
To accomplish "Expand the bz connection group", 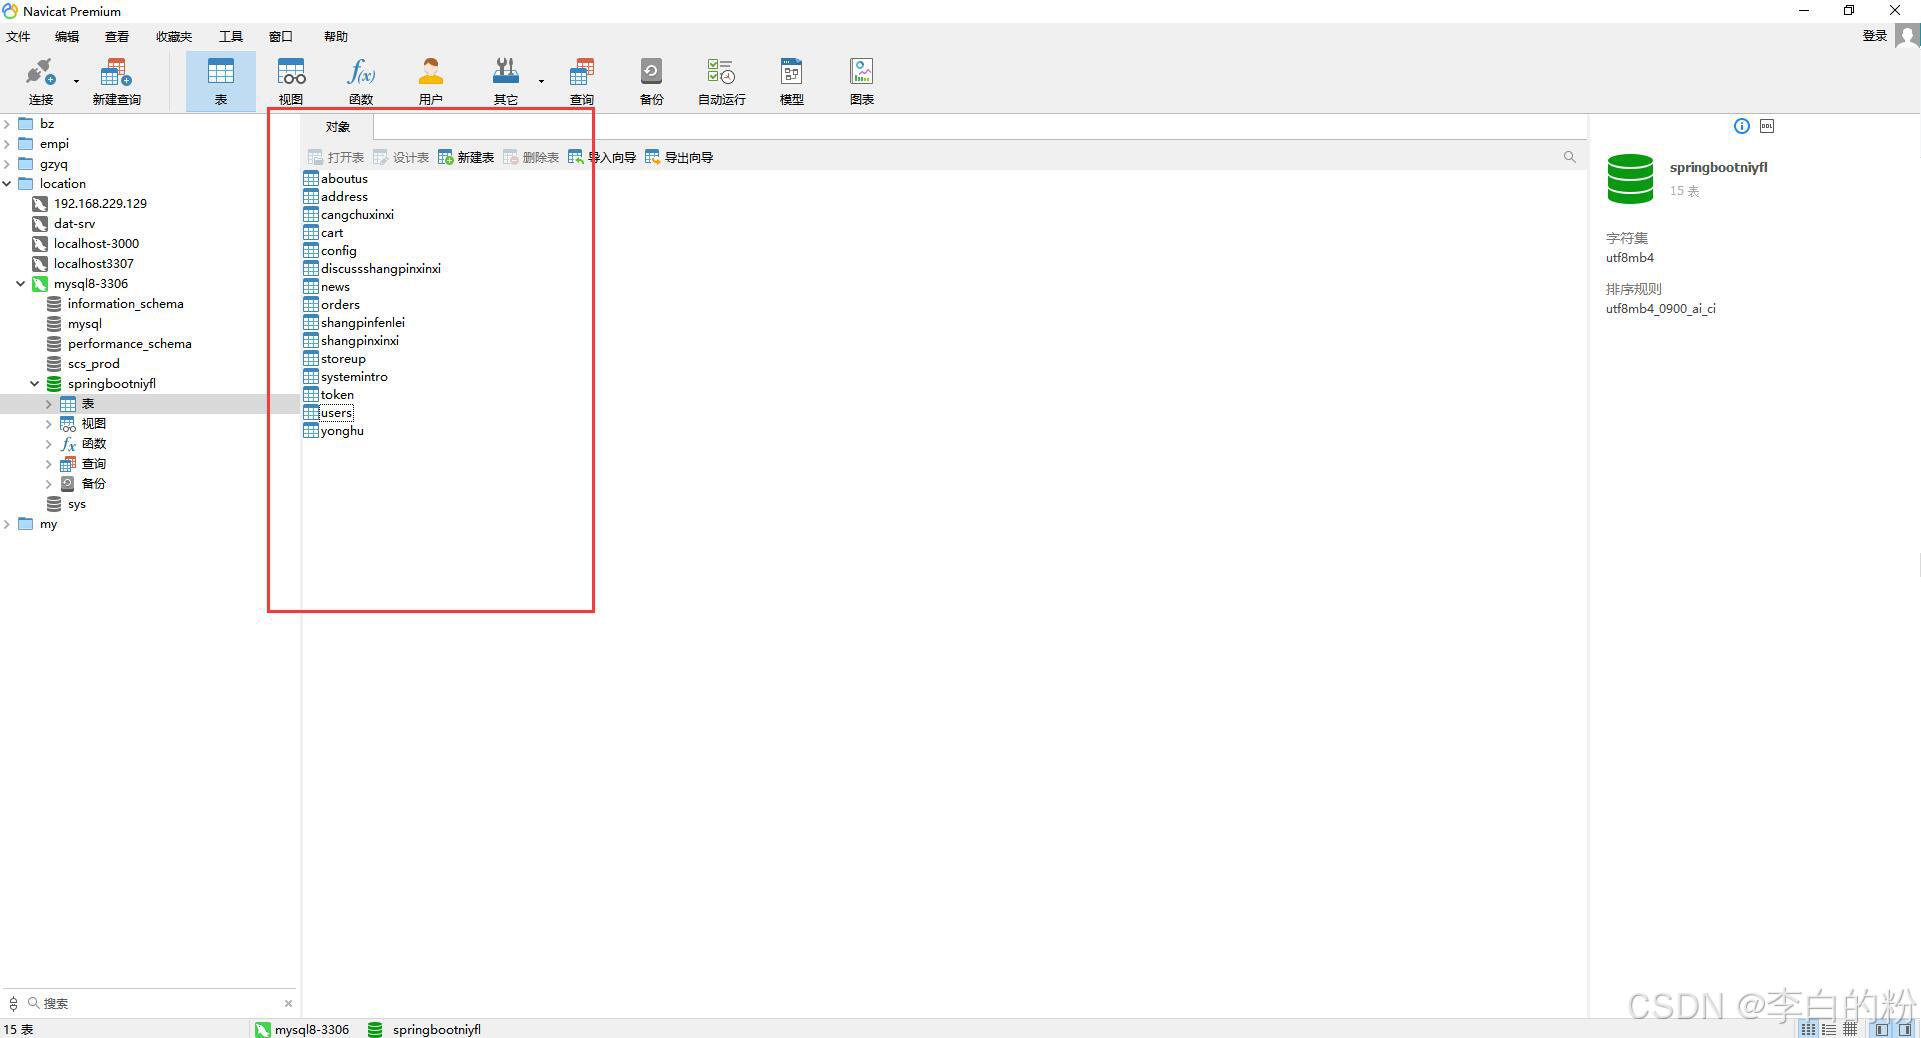I will [x=7, y=124].
